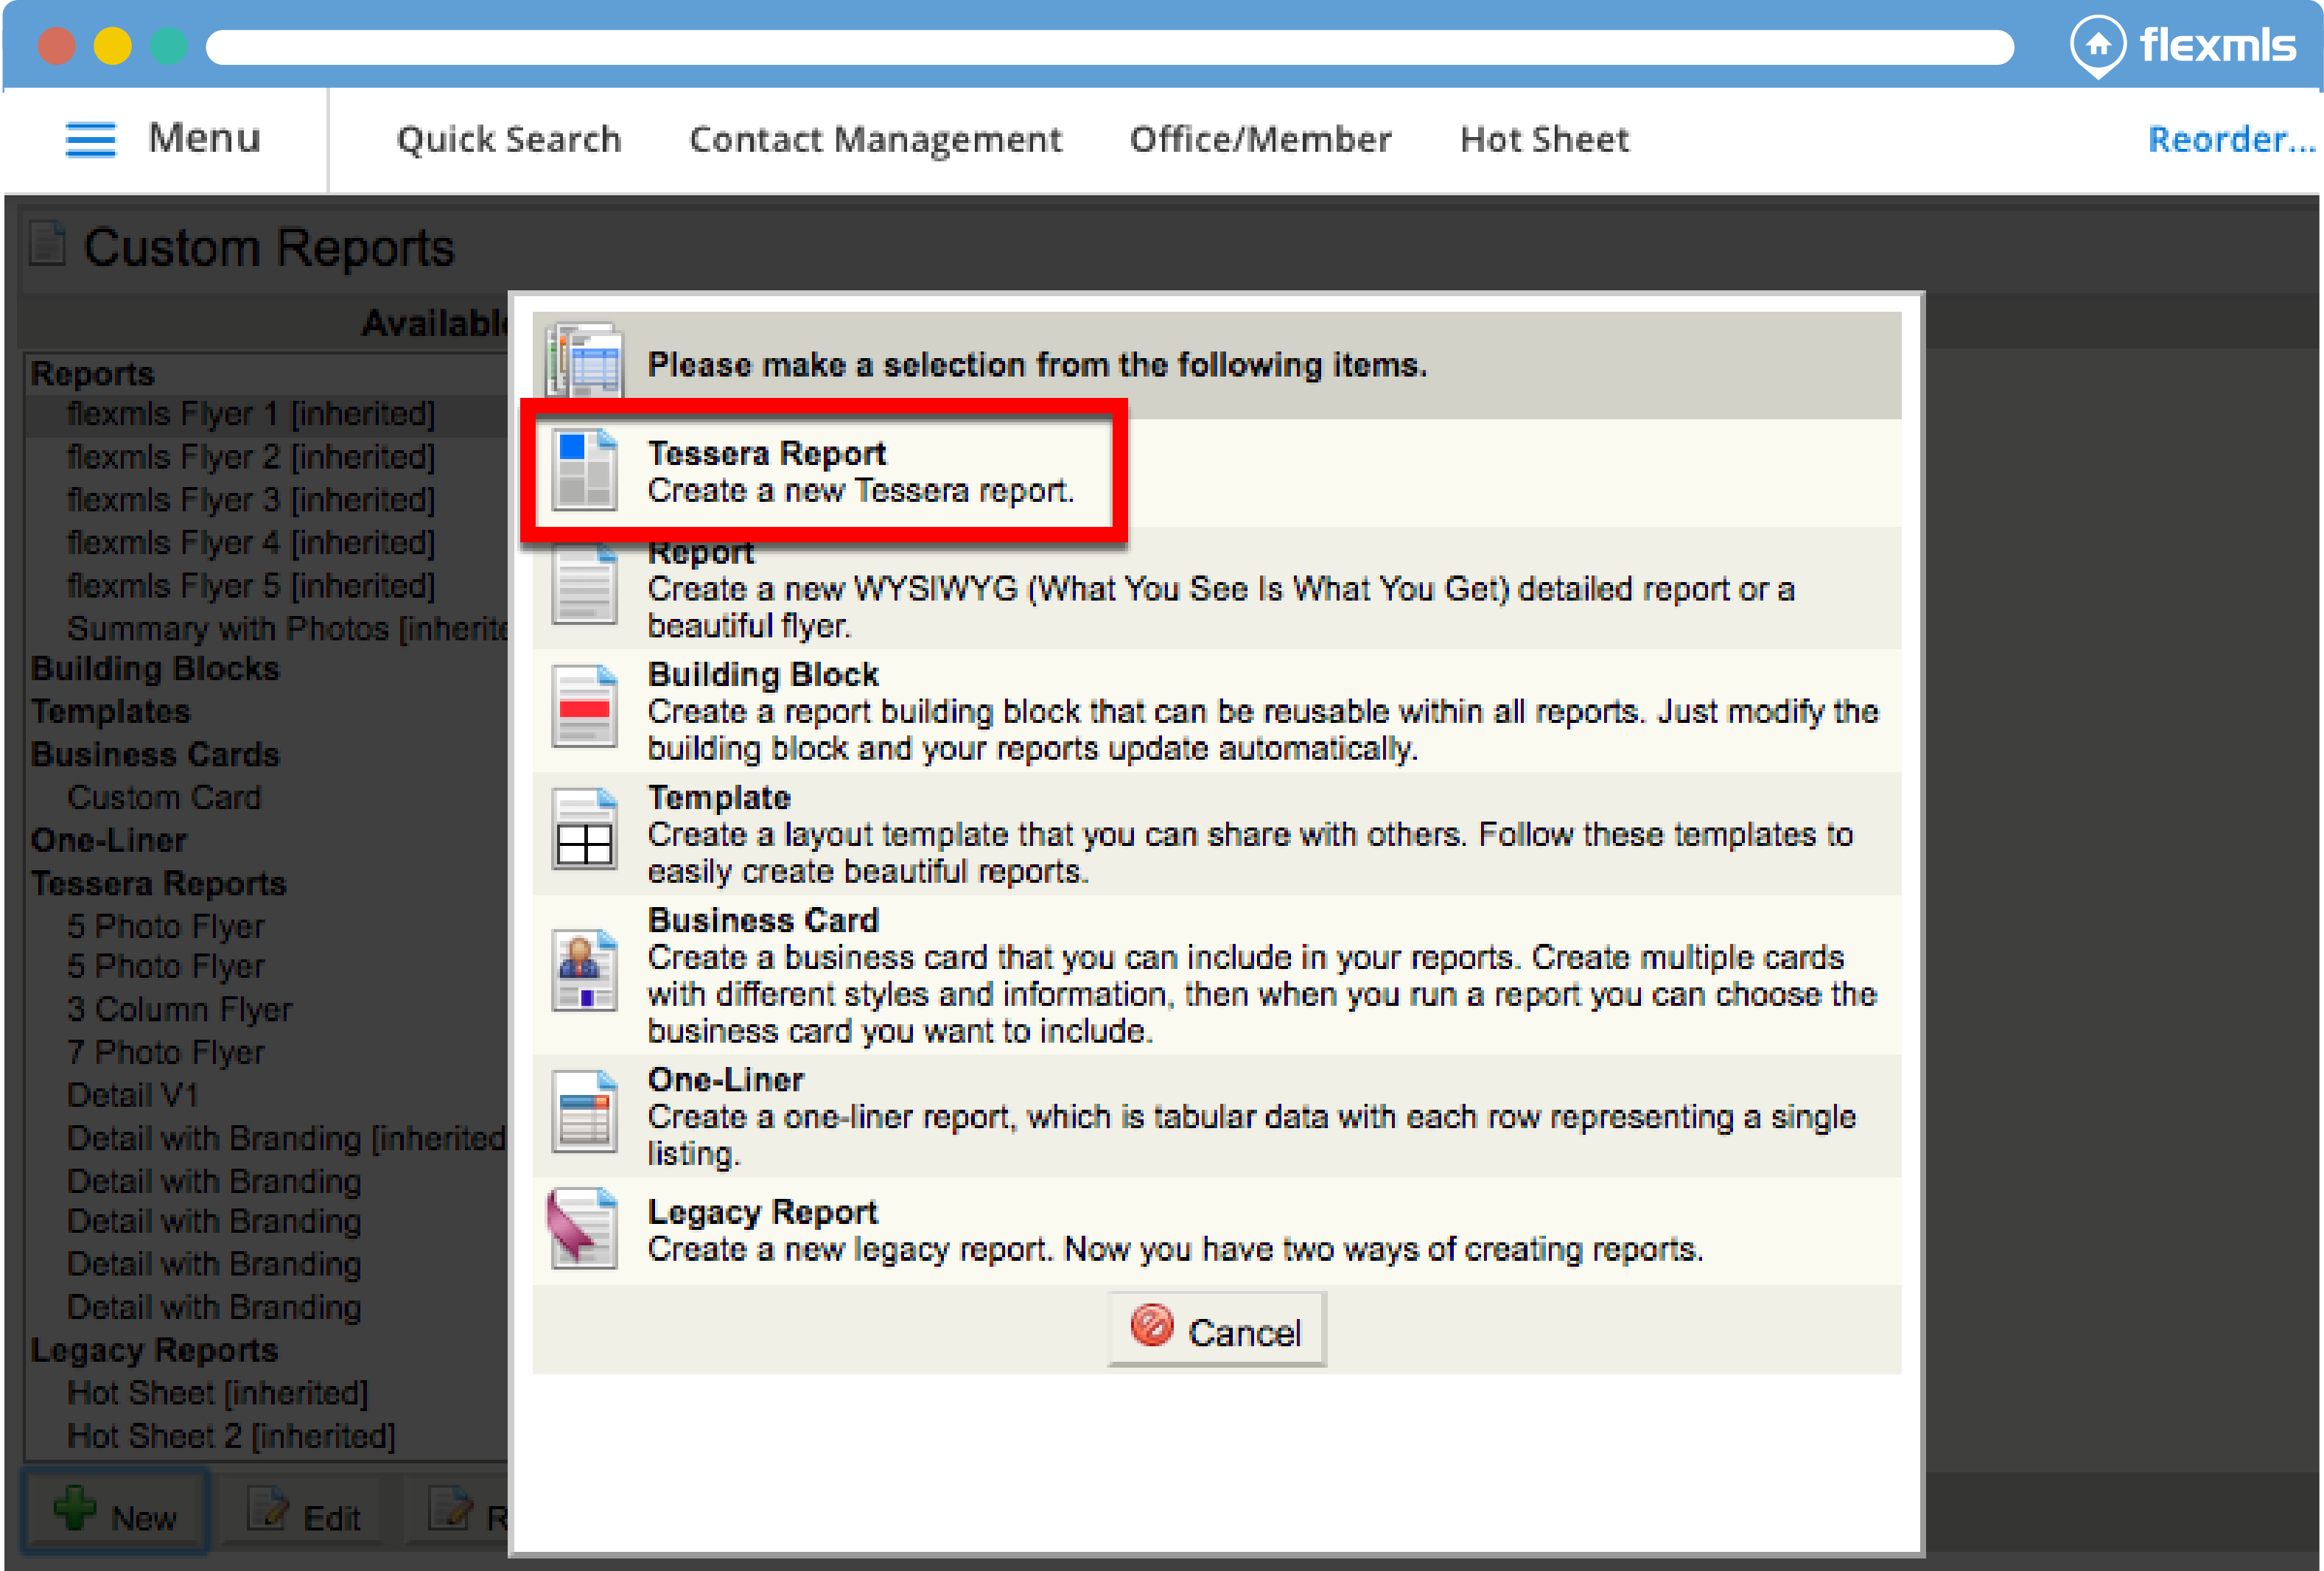The image size is (2324, 1571).
Task: Open the Contact Management menu item
Action: pyautogui.click(x=875, y=139)
